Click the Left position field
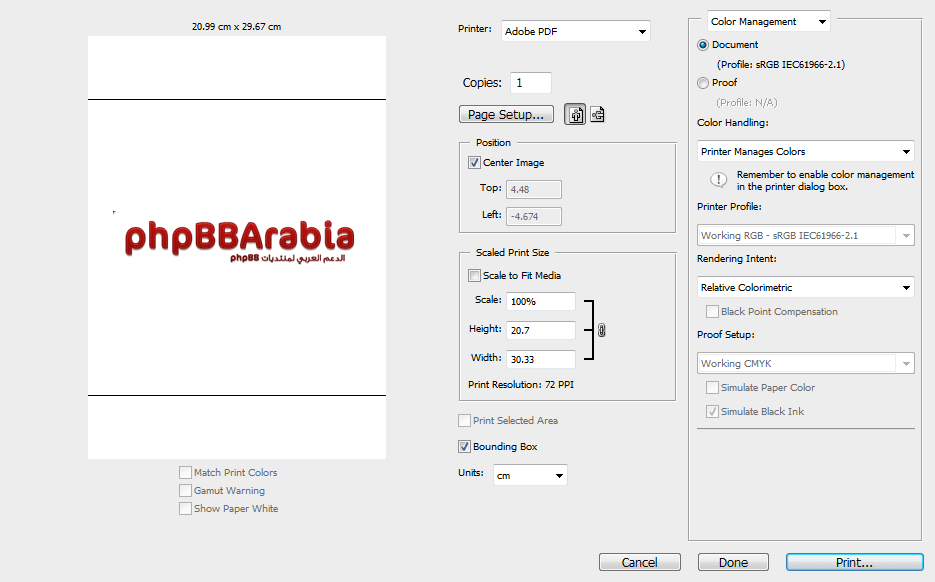Screen dimensions: 935x582 (534, 216)
